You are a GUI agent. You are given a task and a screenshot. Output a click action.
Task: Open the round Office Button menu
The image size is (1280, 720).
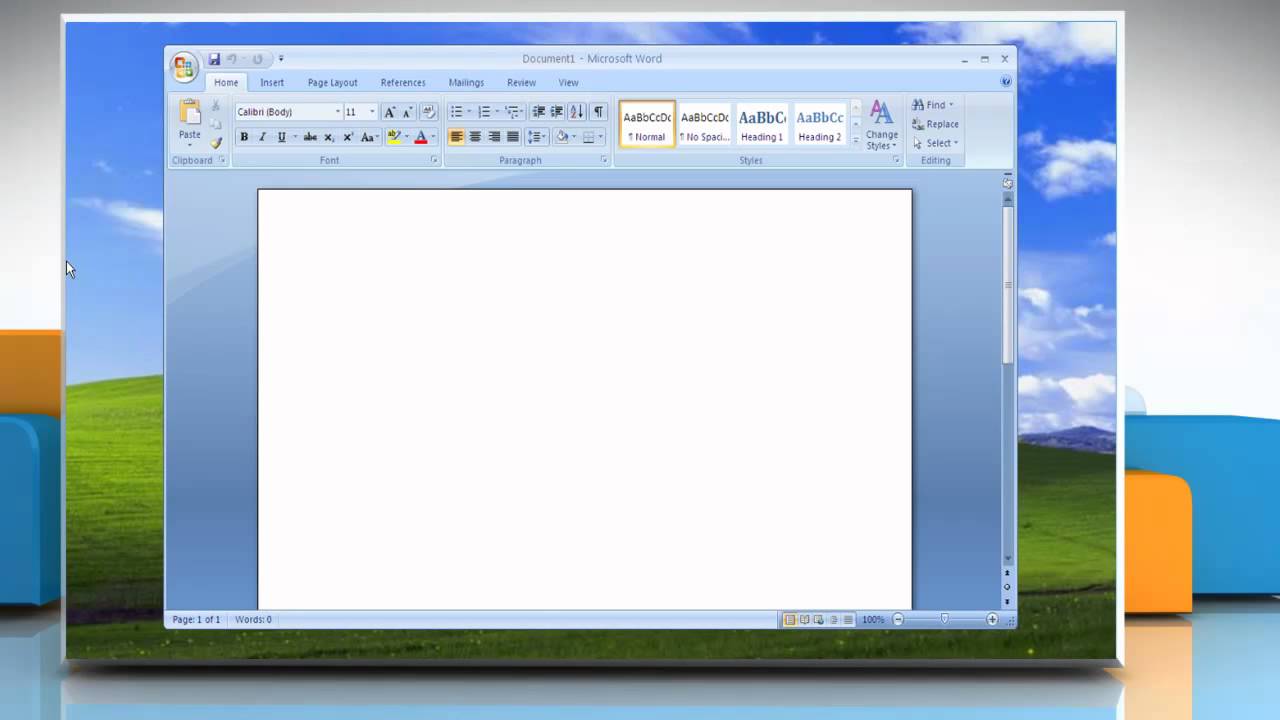pos(184,67)
